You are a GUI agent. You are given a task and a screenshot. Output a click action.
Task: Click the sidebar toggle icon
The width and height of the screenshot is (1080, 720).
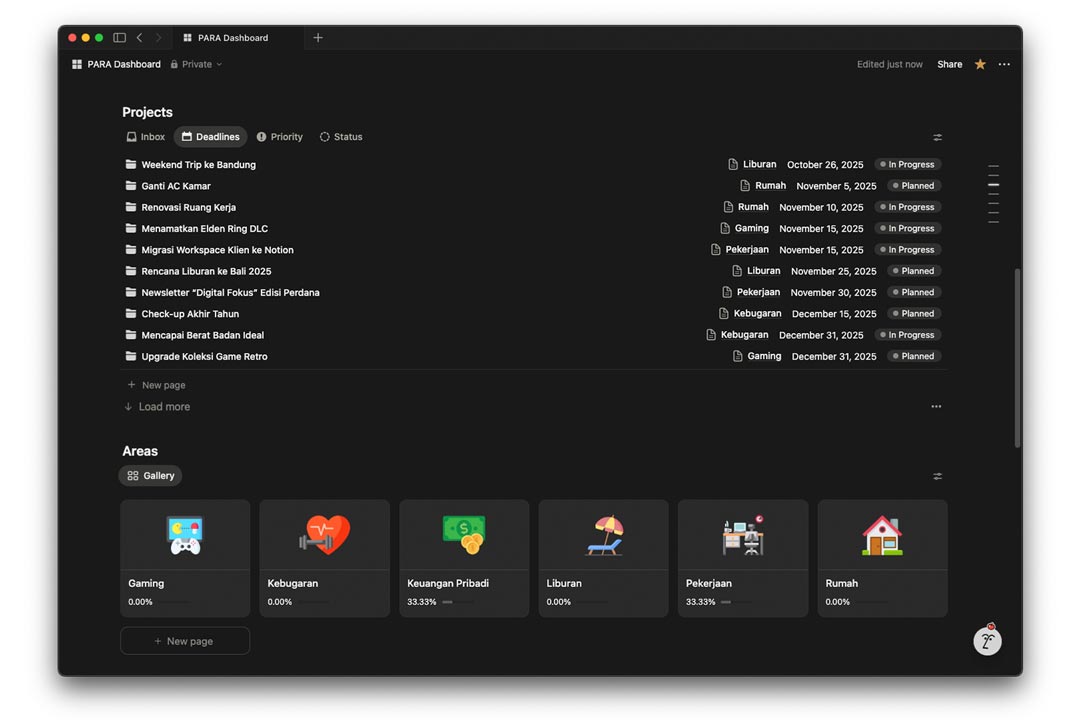tap(119, 38)
